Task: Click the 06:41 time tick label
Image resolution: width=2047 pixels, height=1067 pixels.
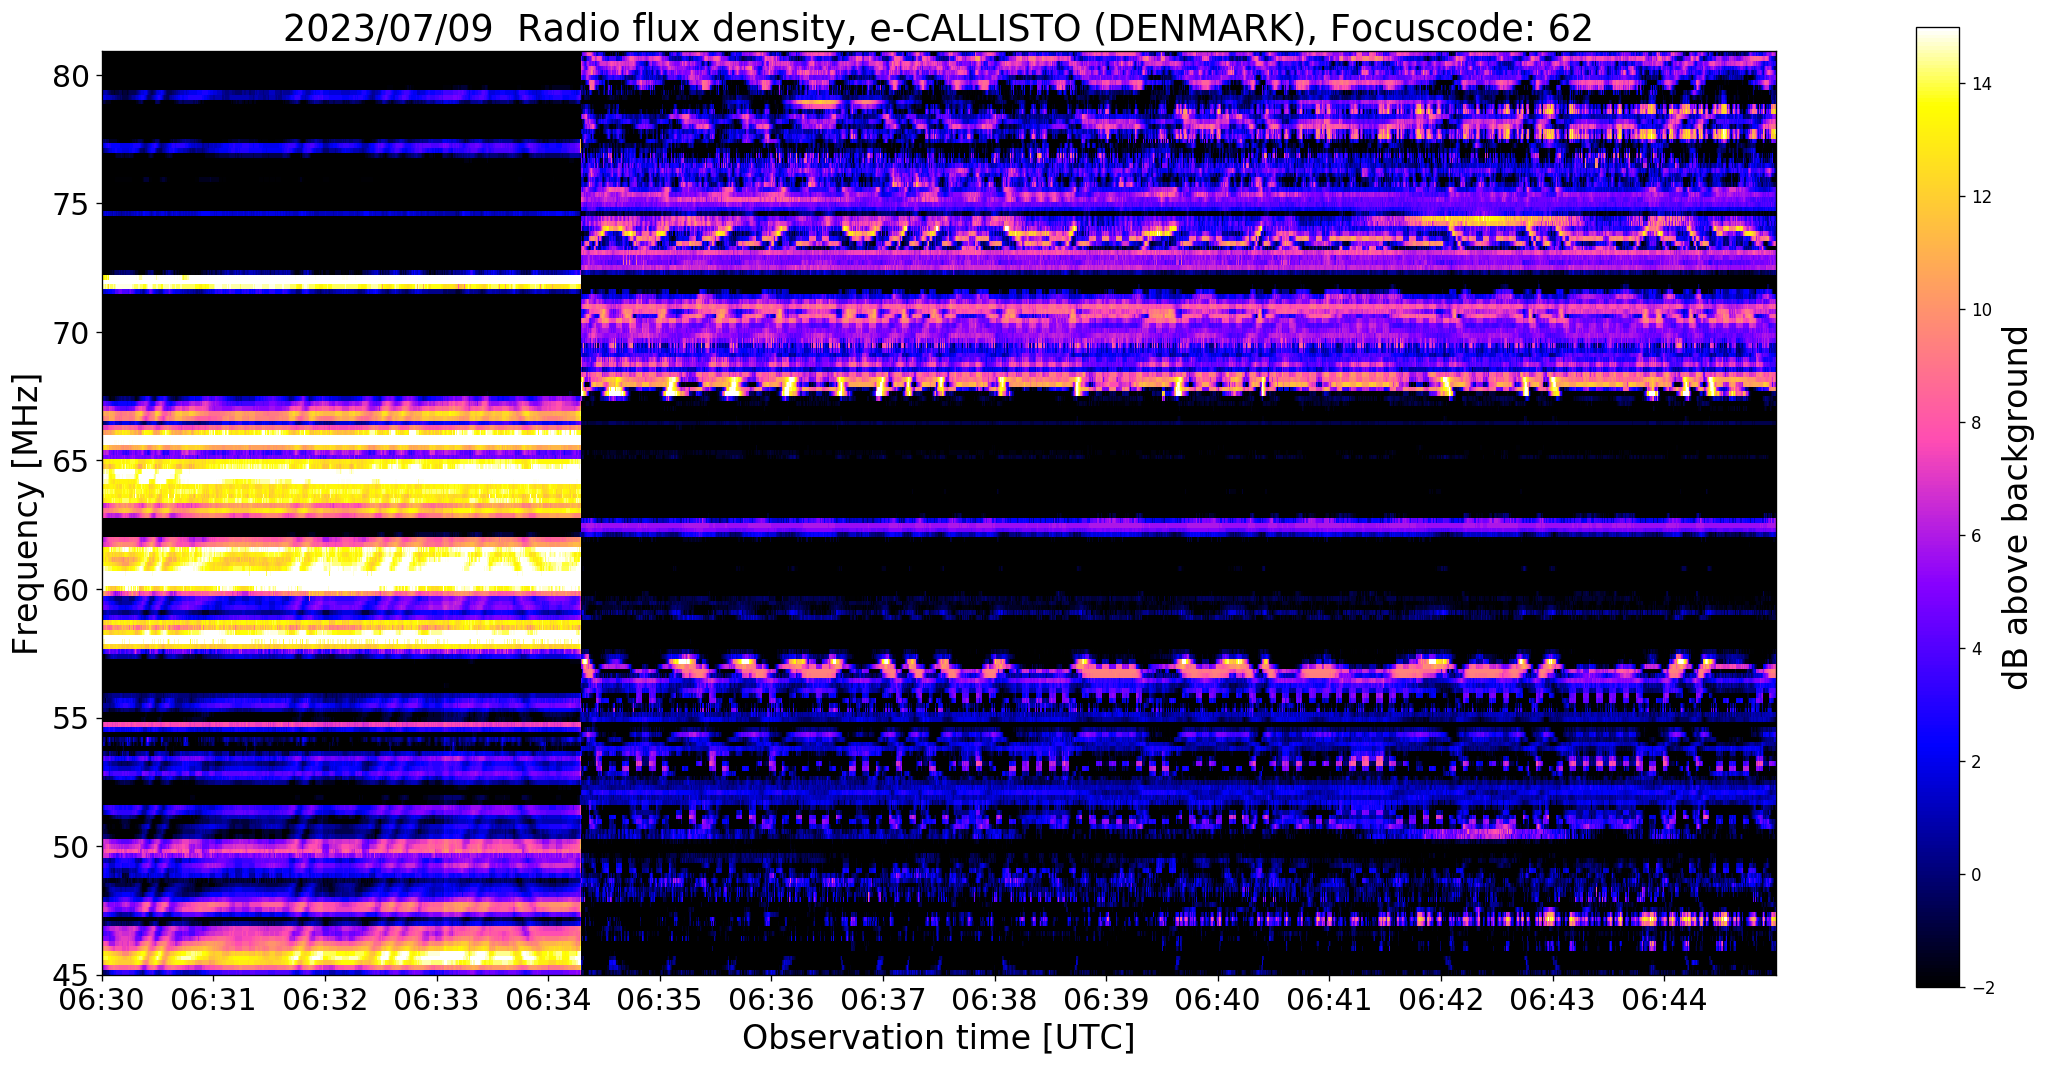Action: click(1329, 998)
